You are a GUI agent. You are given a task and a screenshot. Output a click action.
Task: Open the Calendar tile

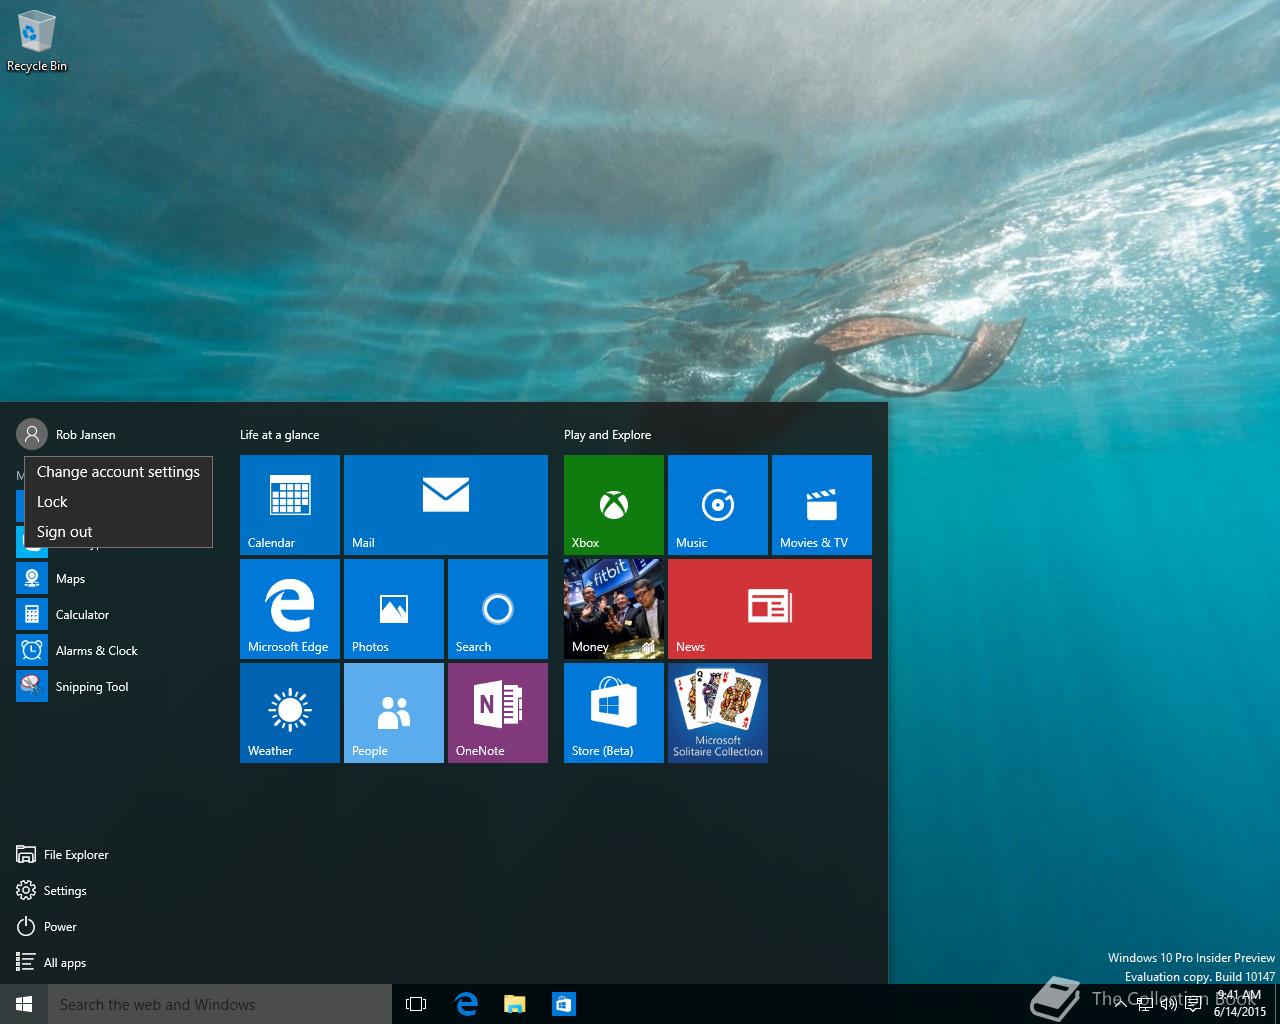coord(289,504)
